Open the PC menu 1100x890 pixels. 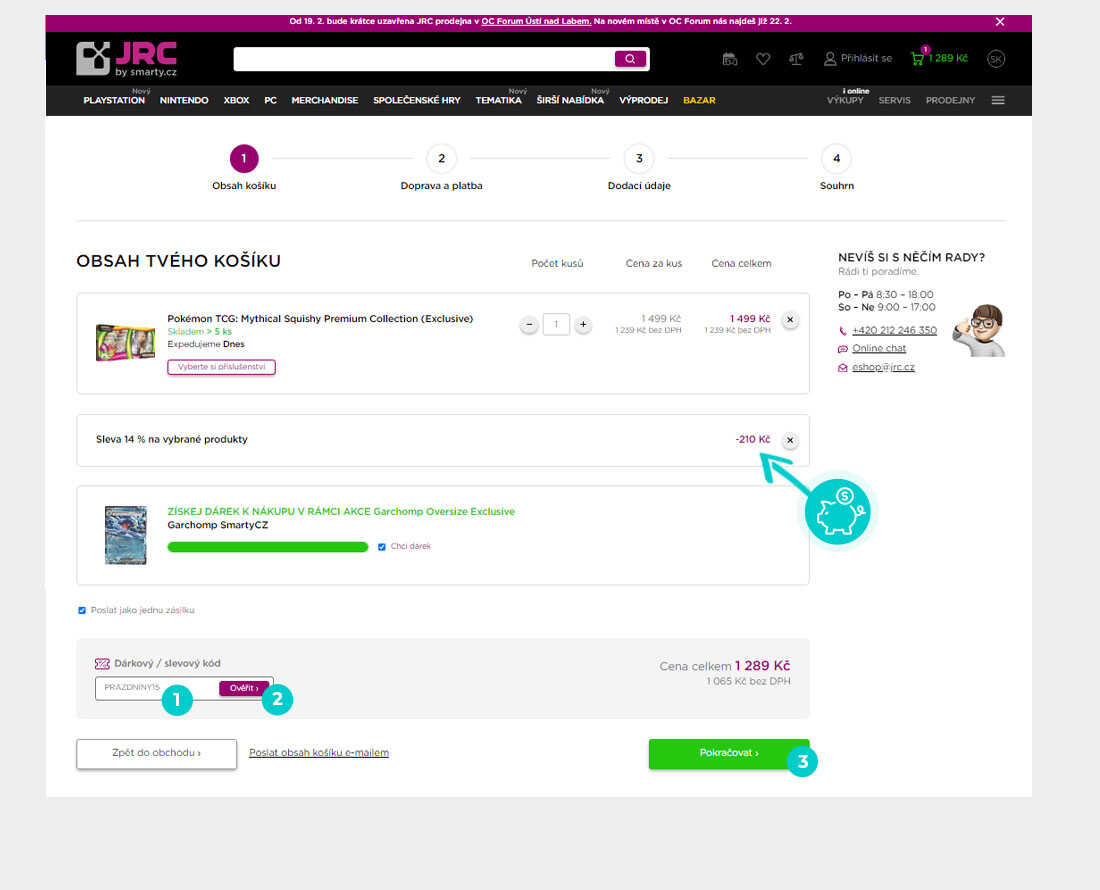(x=271, y=100)
